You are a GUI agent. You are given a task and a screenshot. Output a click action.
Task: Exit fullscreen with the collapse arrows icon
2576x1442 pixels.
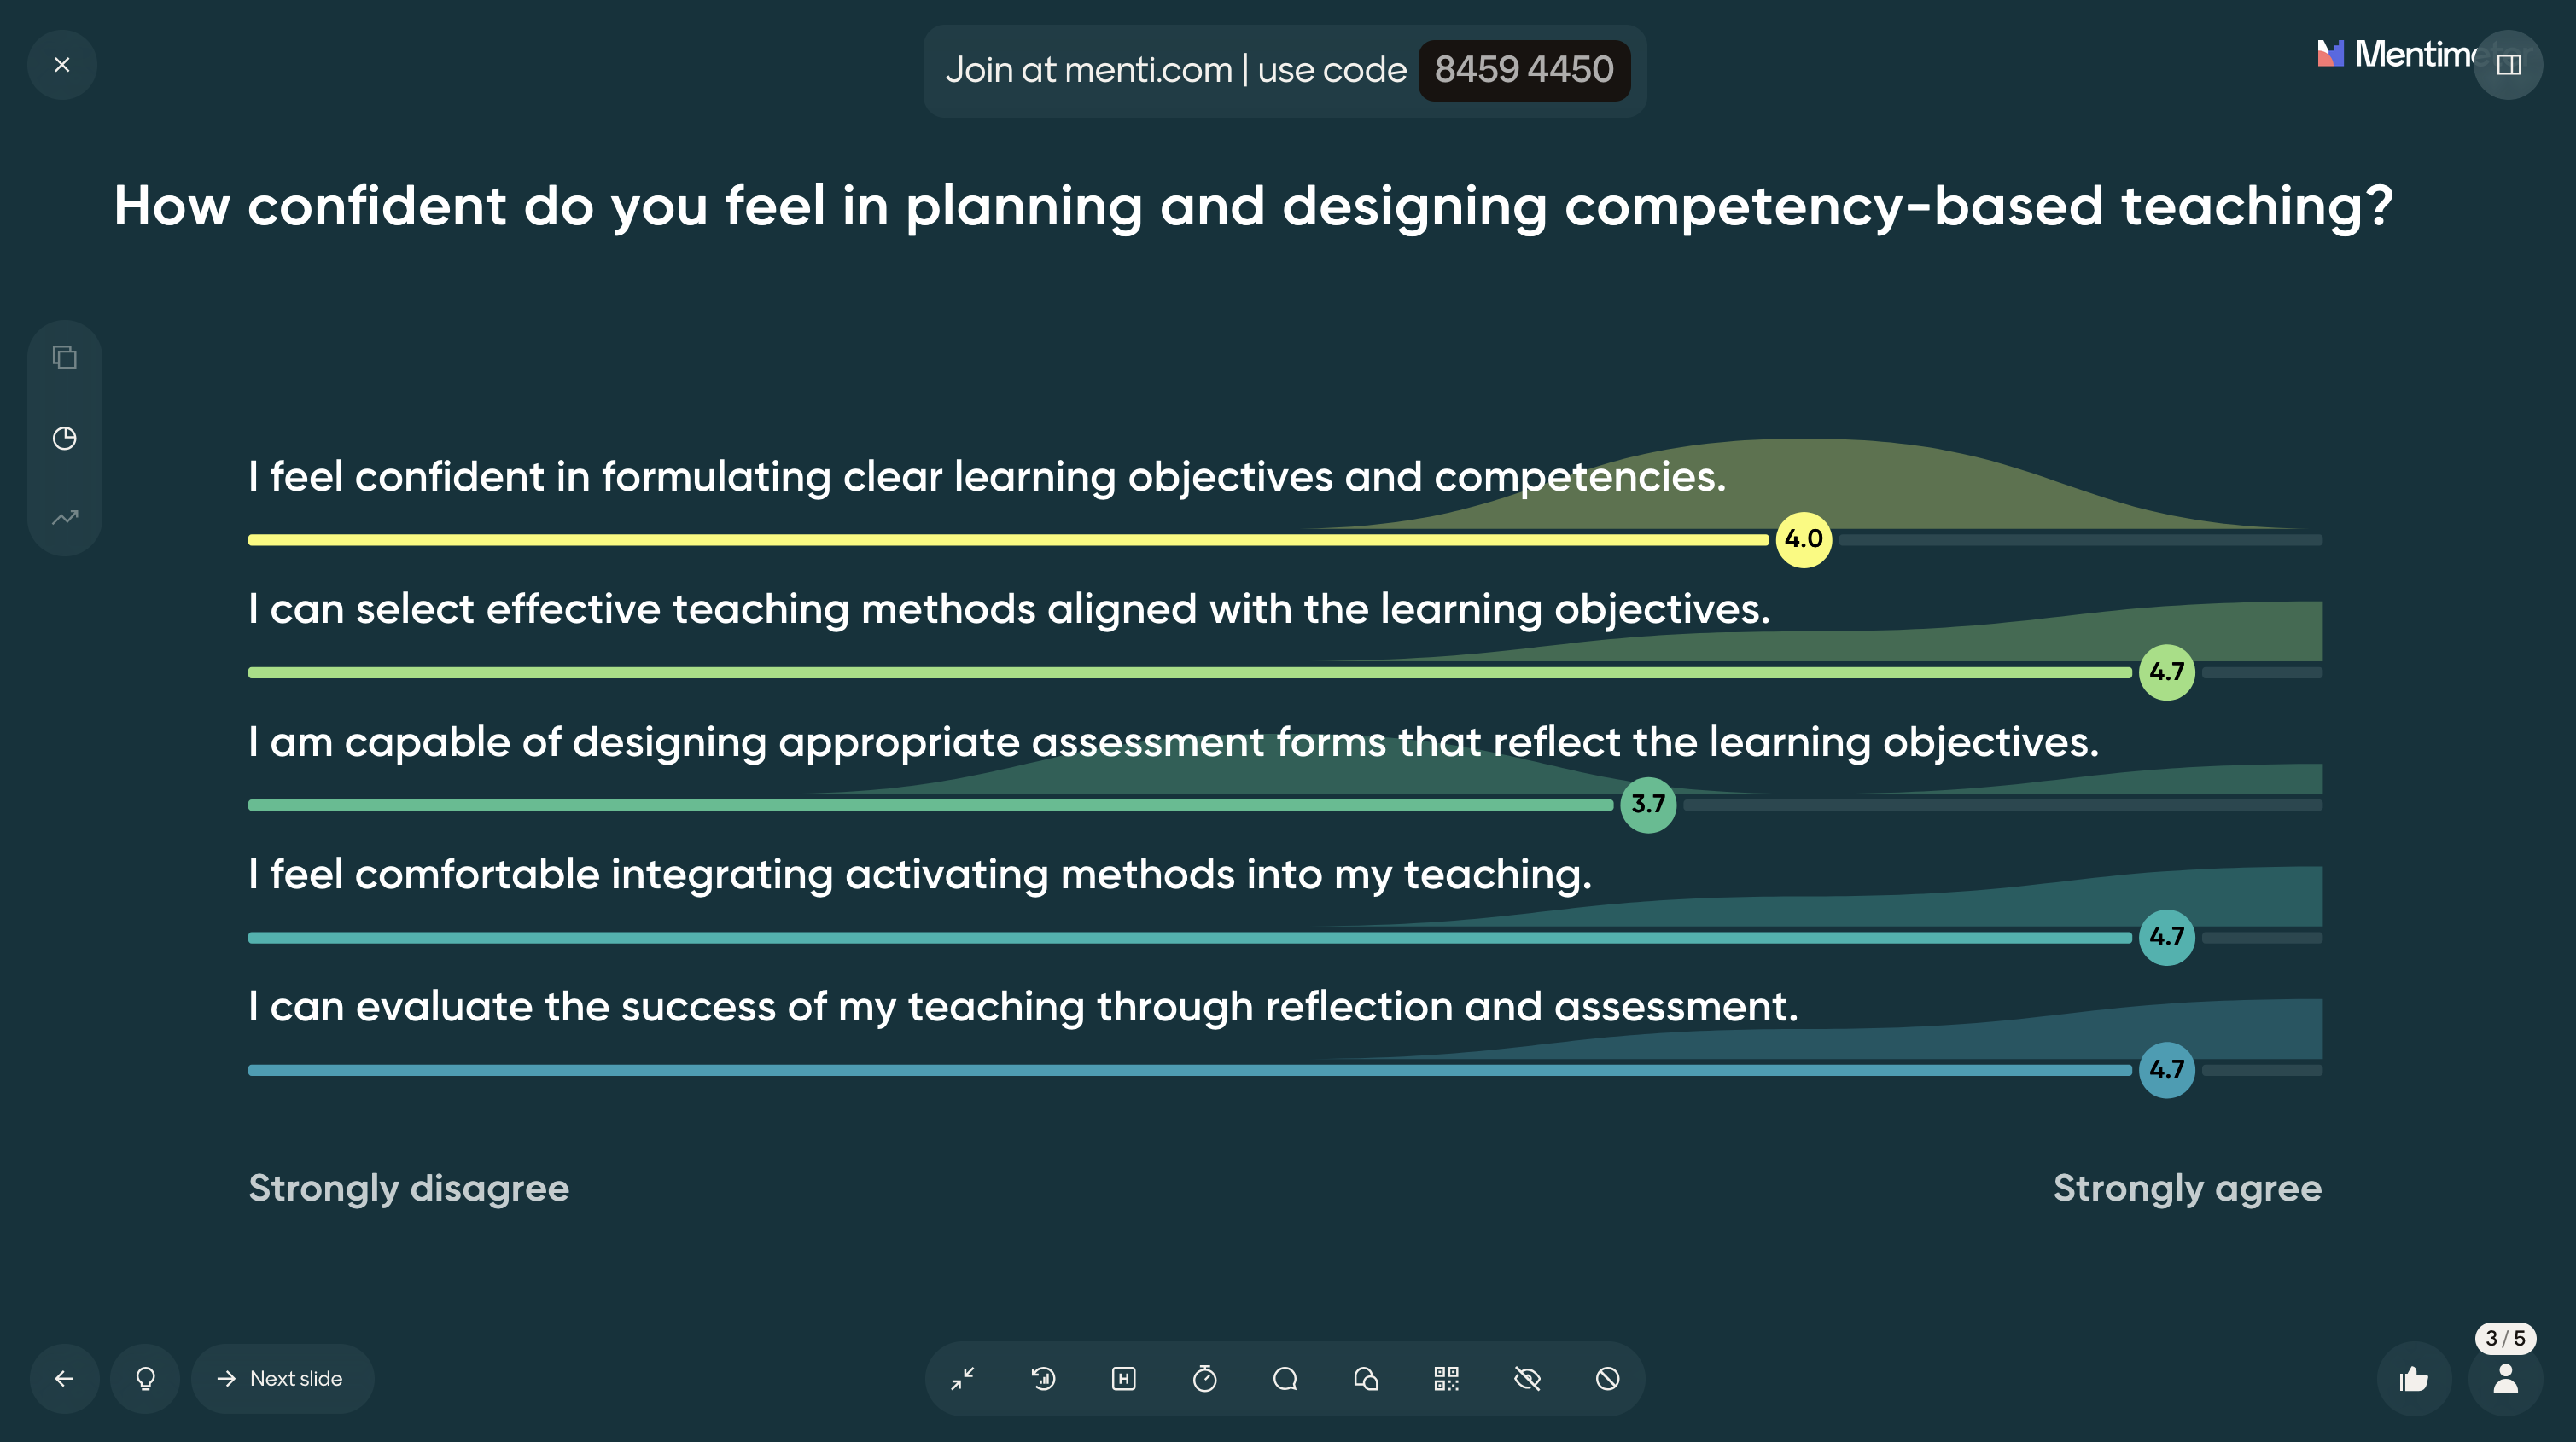[x=963, y=1379]
